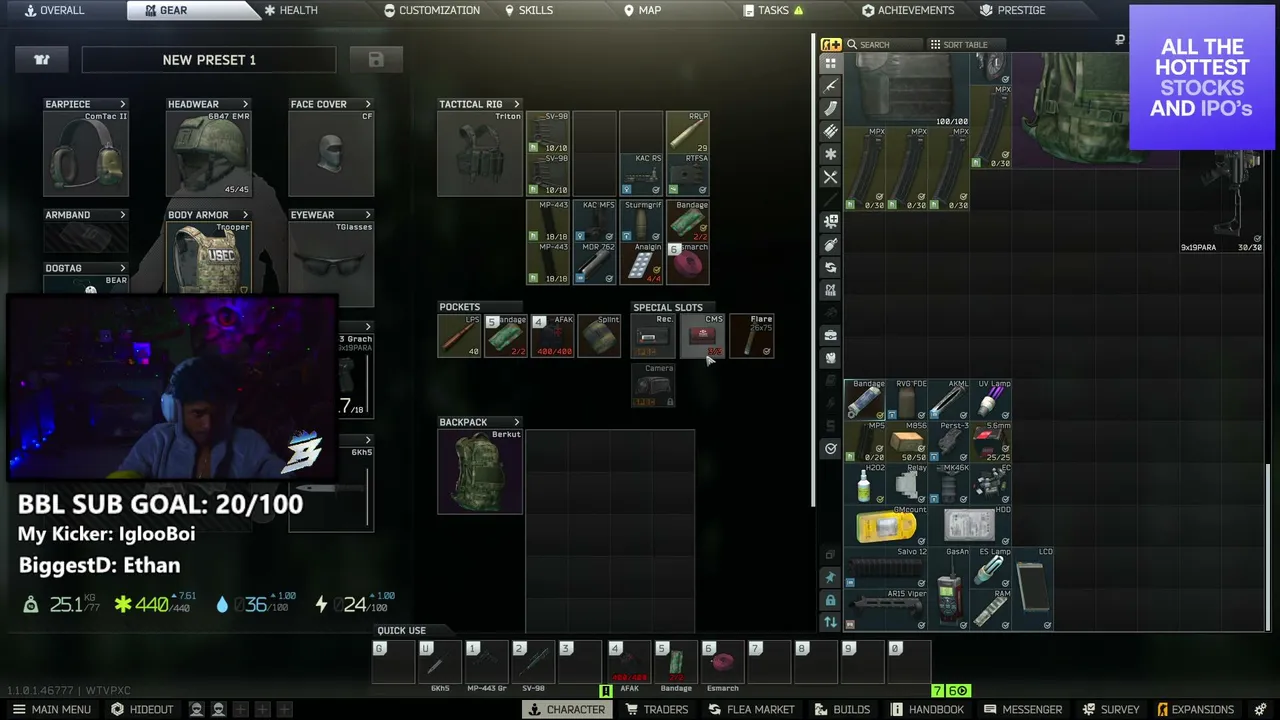Filter stash by ammo rounds icon

pos(830,131)
